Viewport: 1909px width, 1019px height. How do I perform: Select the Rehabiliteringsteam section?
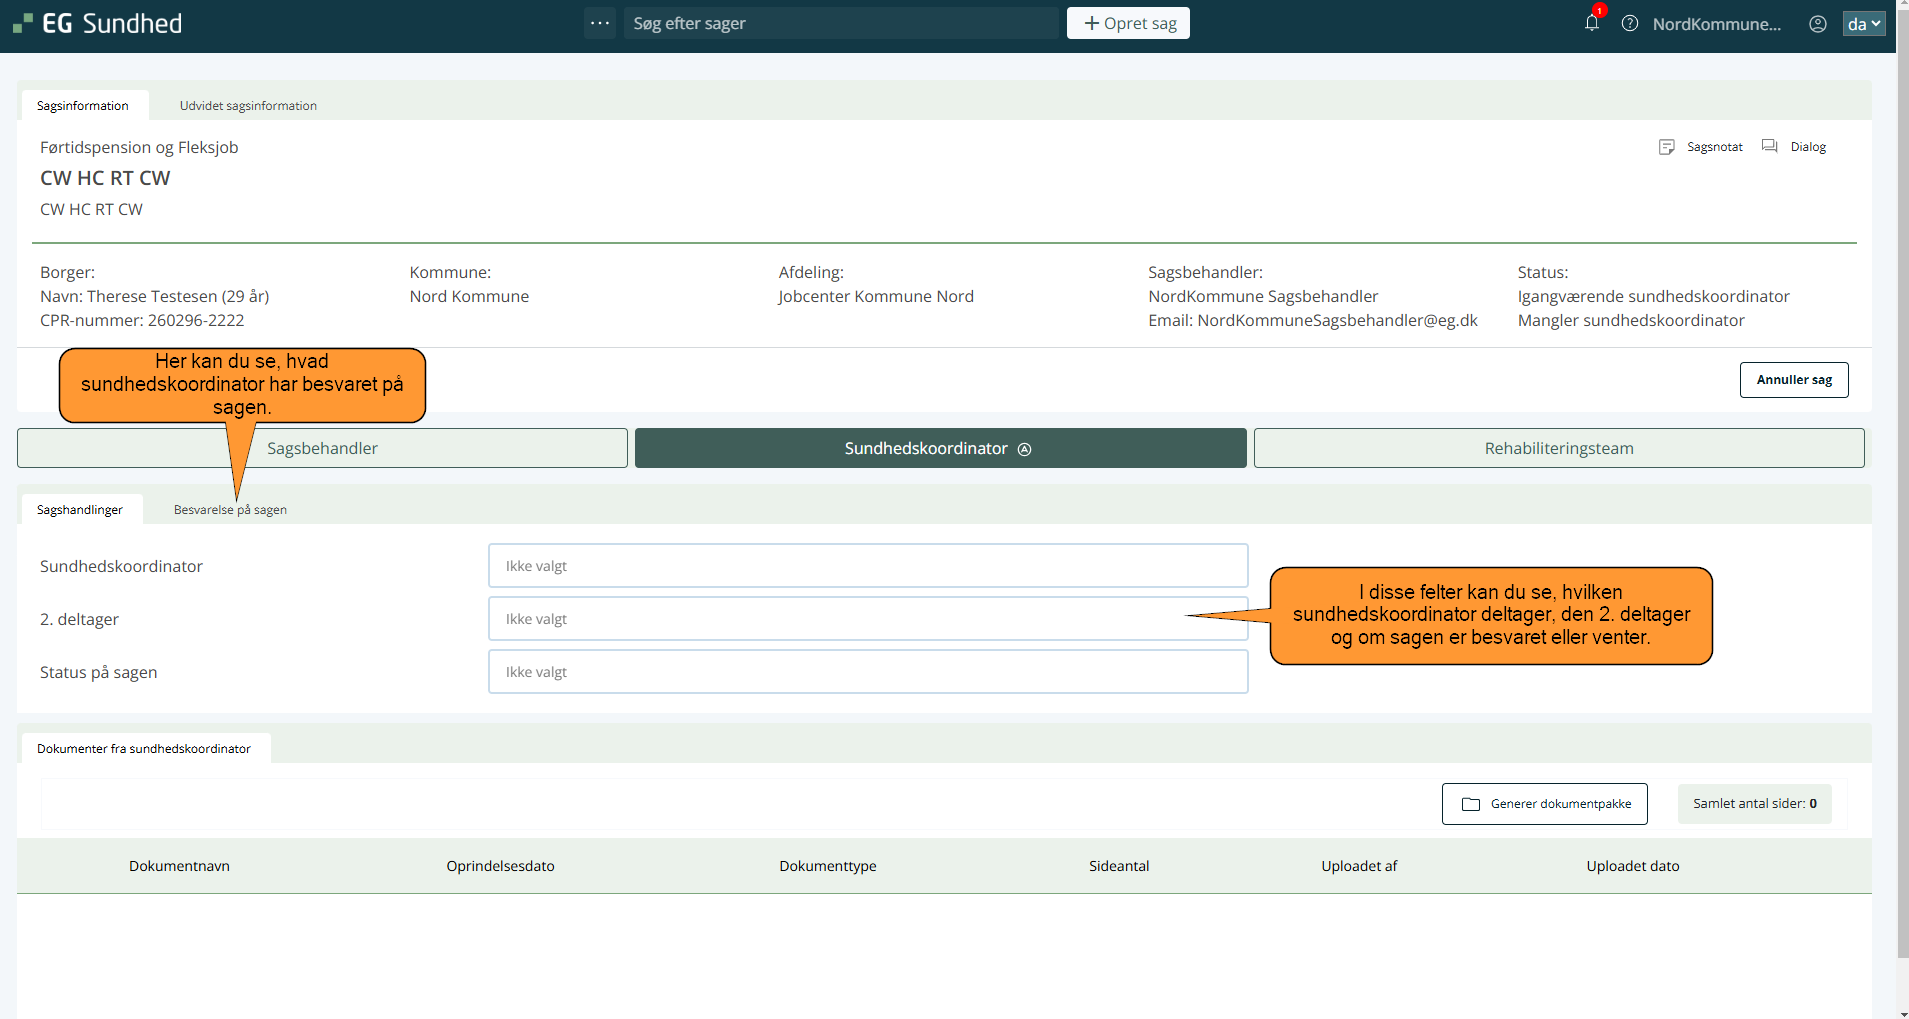pyautogui.click(x=1558, y=448)
